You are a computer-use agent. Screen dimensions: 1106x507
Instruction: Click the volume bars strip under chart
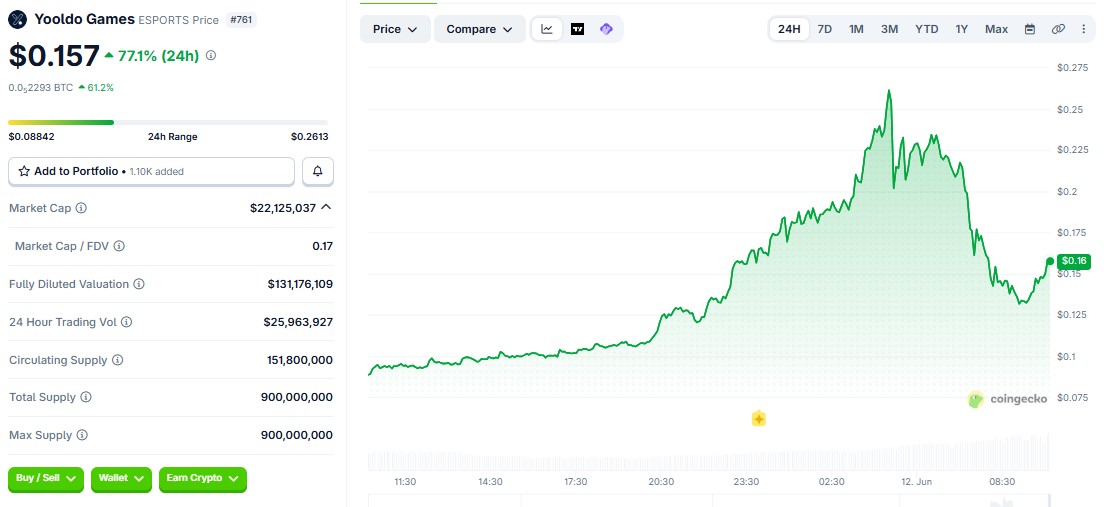click(x=708, y=451)
